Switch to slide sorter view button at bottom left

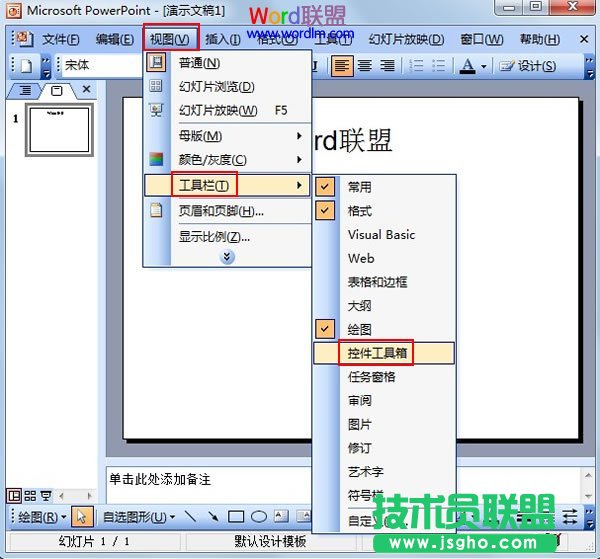30,496
